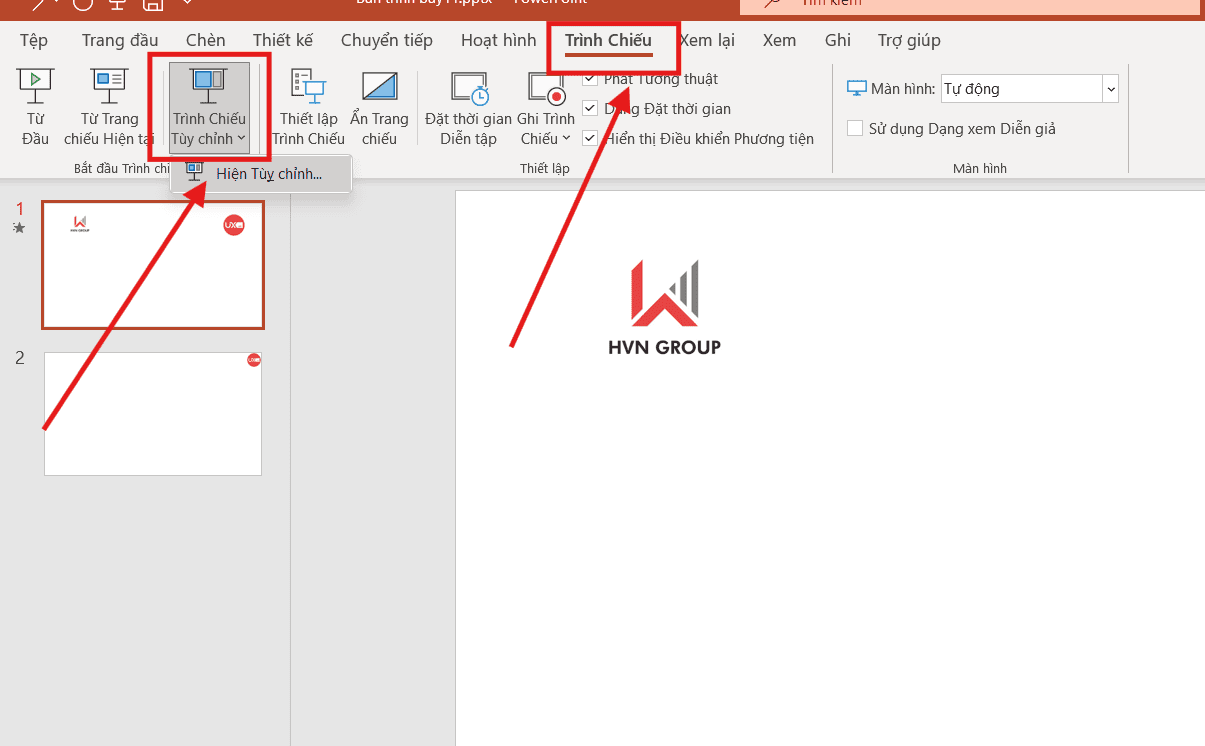Click the save icon in title bar
This screenshot has width=1205, height=746.
(154, 5)
